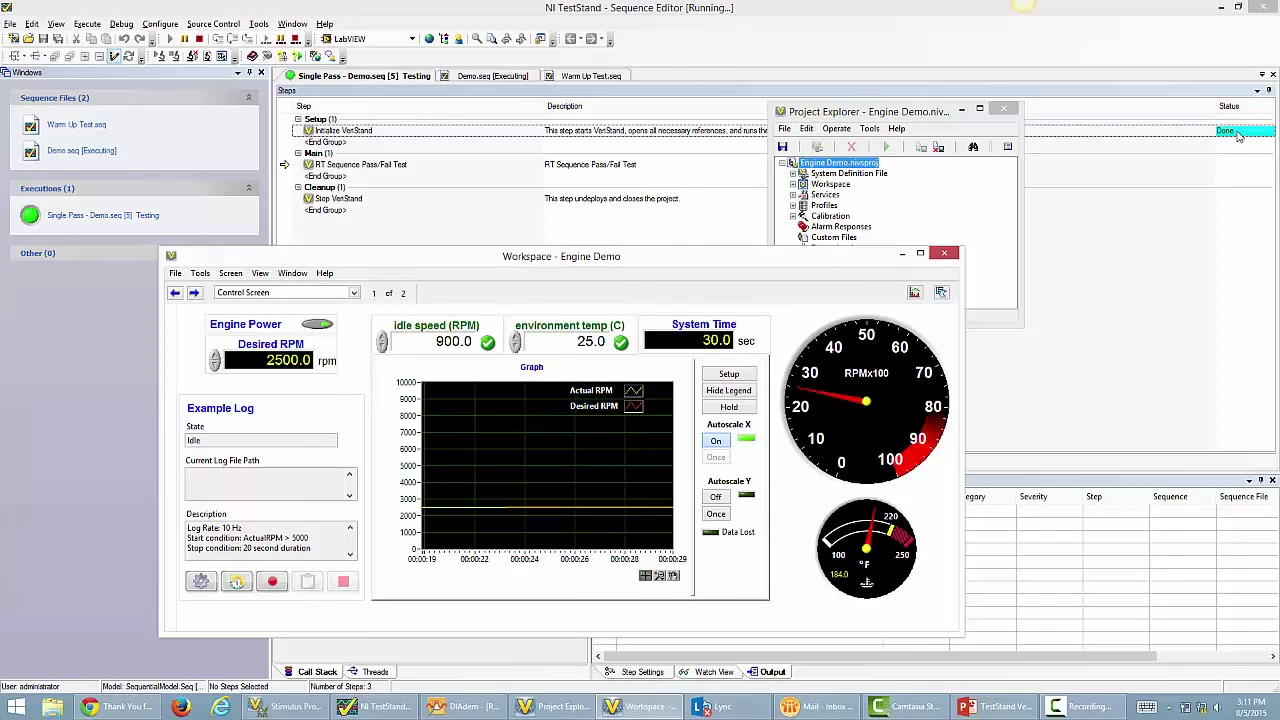
Task: Open the Operate menu in Project Explorer
Action: coord(836,129)
